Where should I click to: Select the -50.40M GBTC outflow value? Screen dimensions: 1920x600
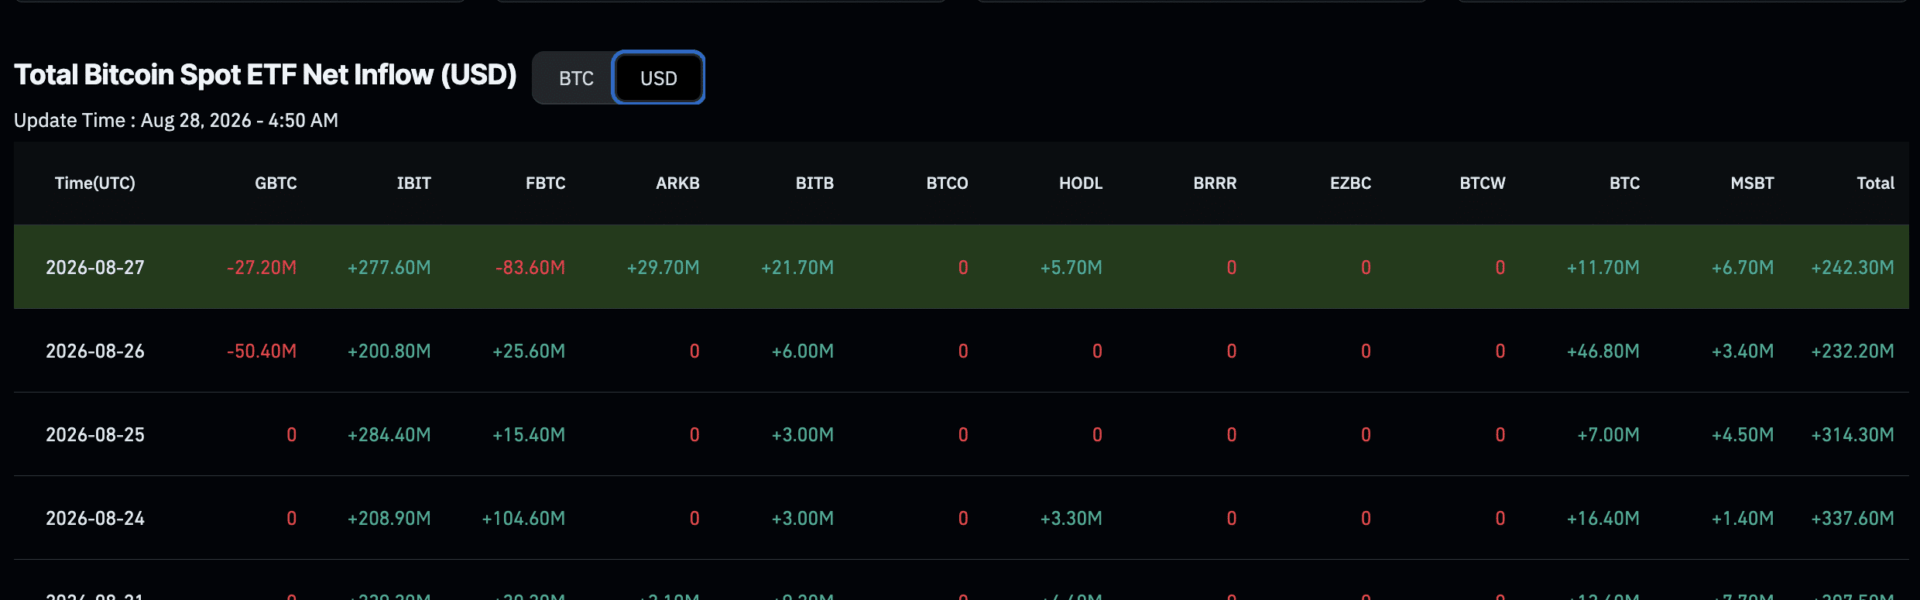(x=261, y=351)
